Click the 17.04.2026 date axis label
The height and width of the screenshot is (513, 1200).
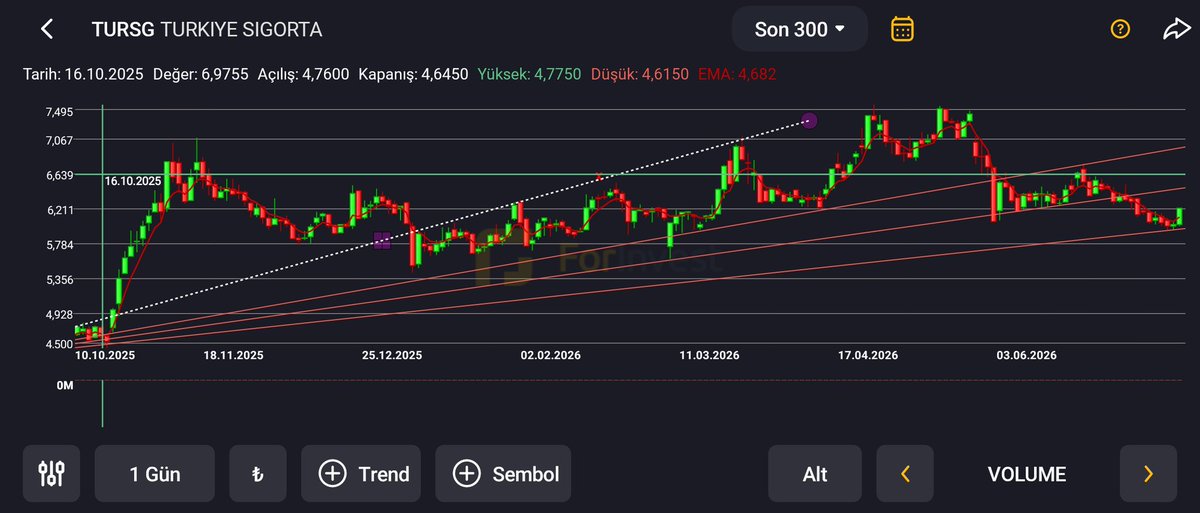(x=868, y=355)
